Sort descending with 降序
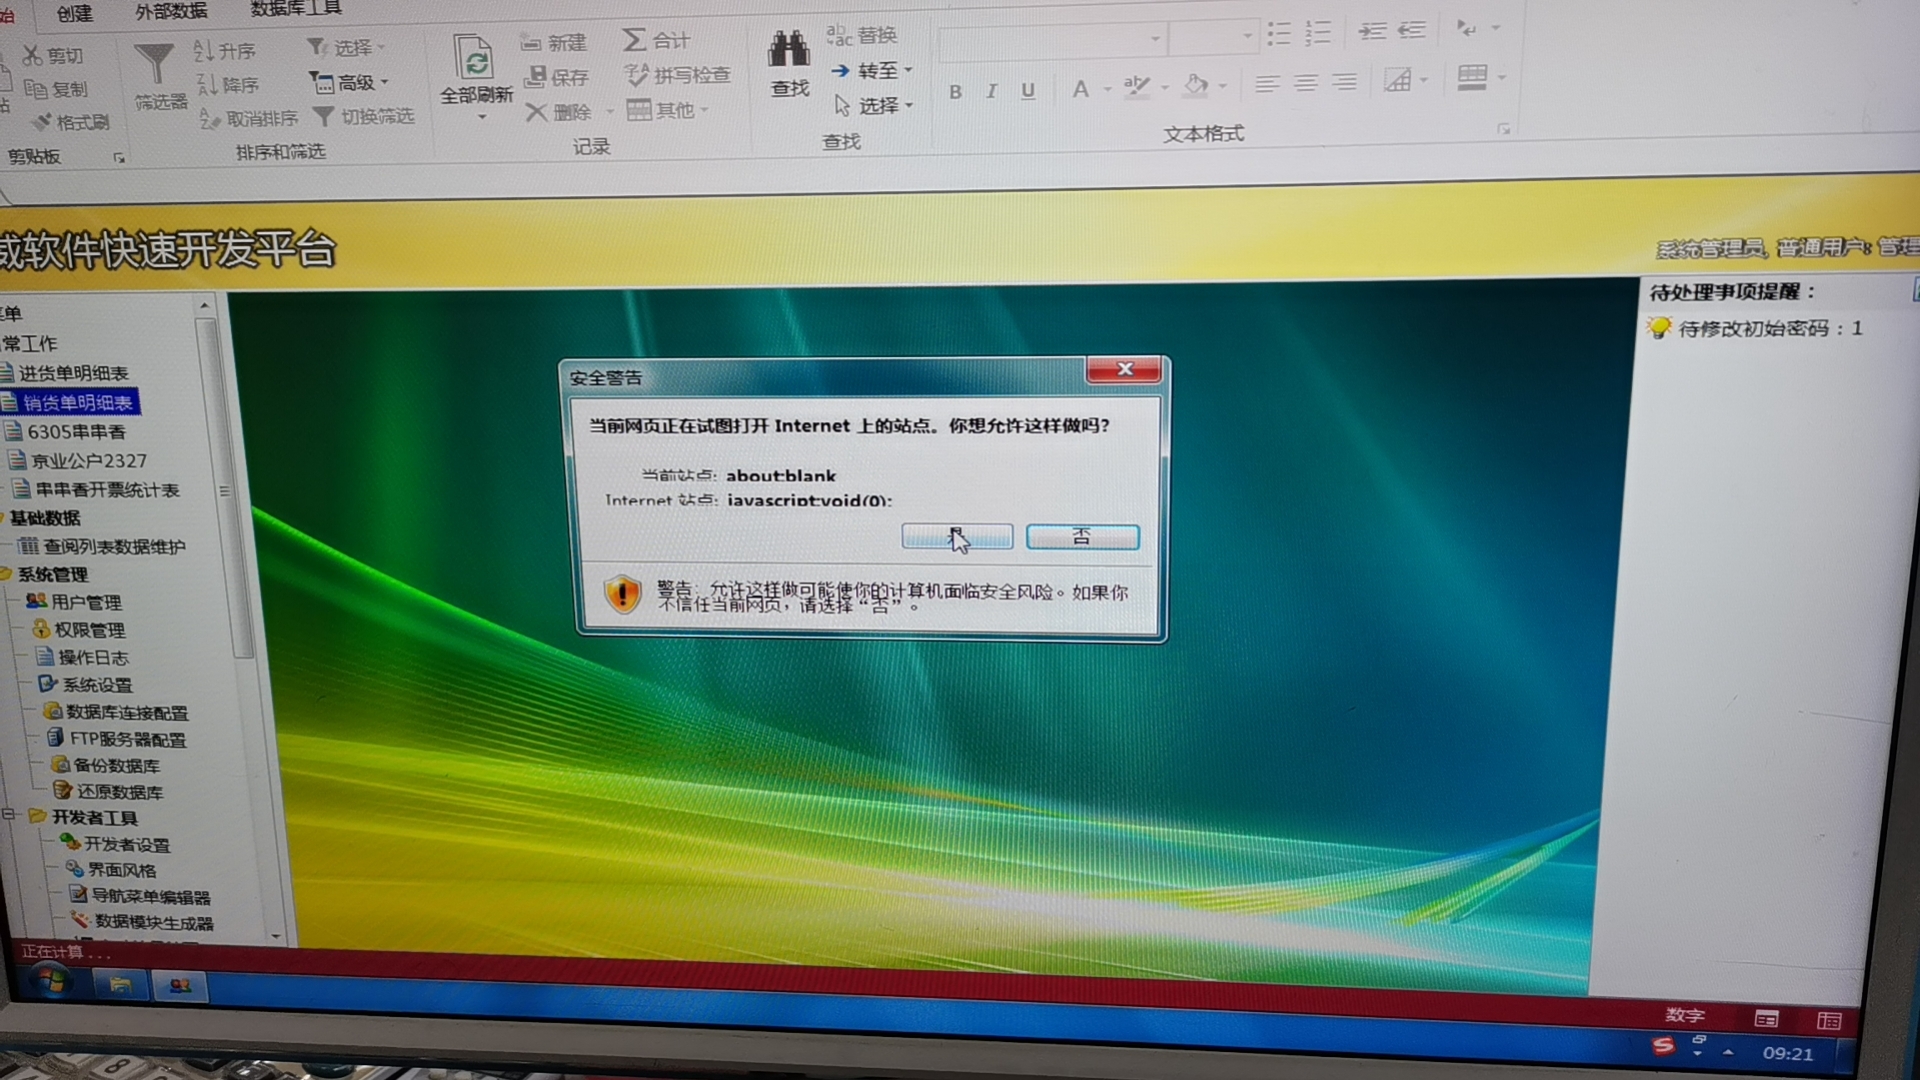 (x=227, y=85)
